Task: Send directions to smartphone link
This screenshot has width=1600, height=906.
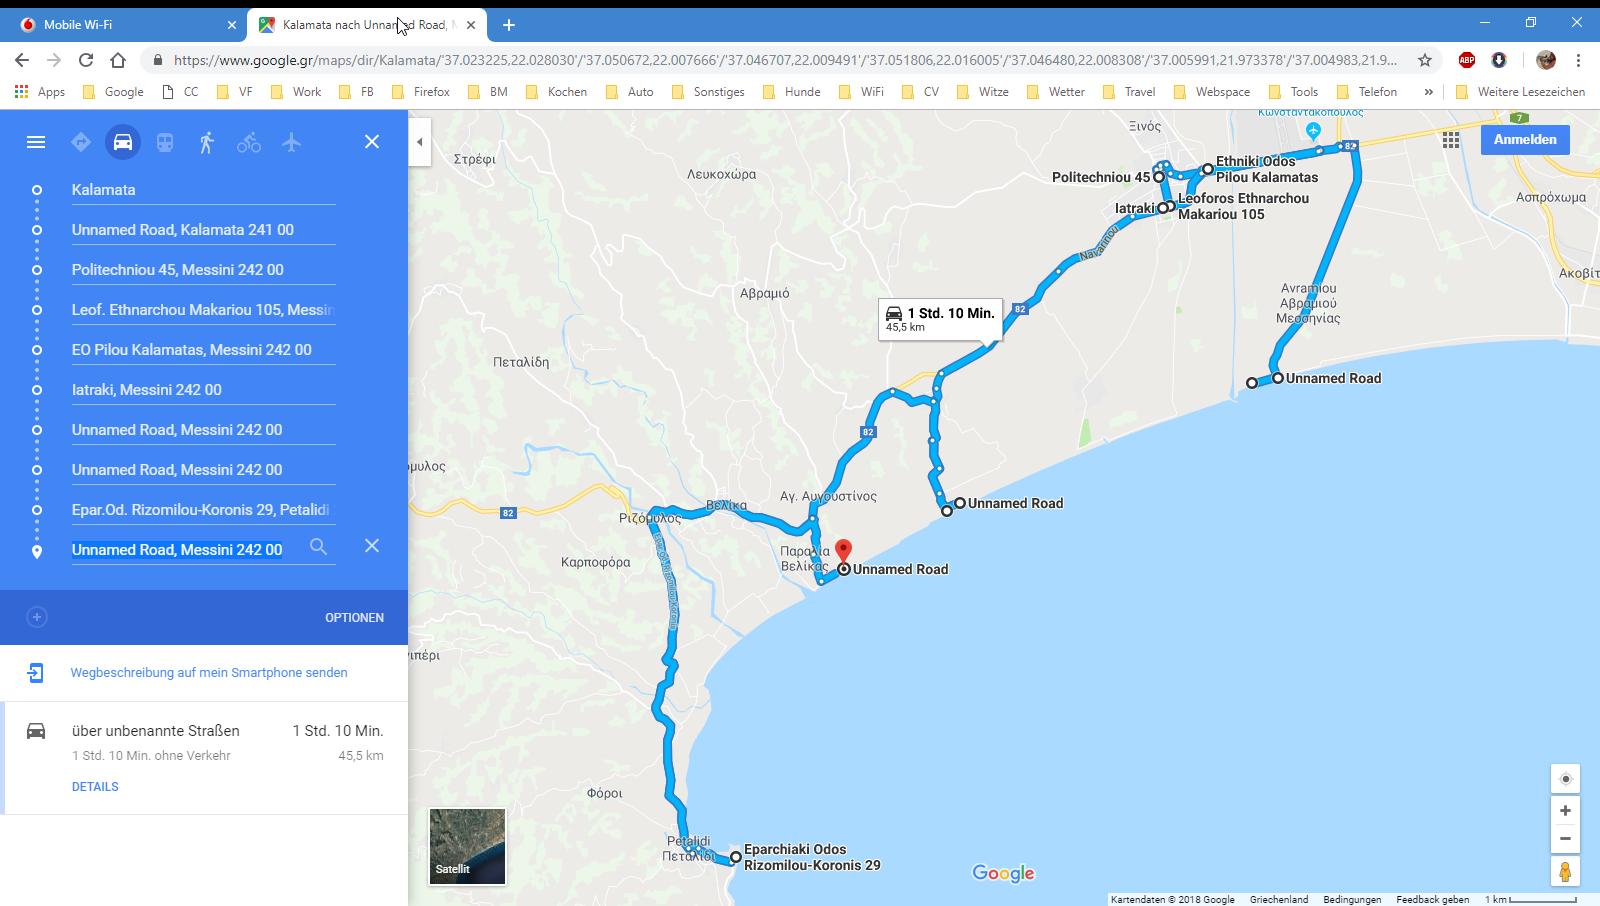Action: tap(209, 672)
